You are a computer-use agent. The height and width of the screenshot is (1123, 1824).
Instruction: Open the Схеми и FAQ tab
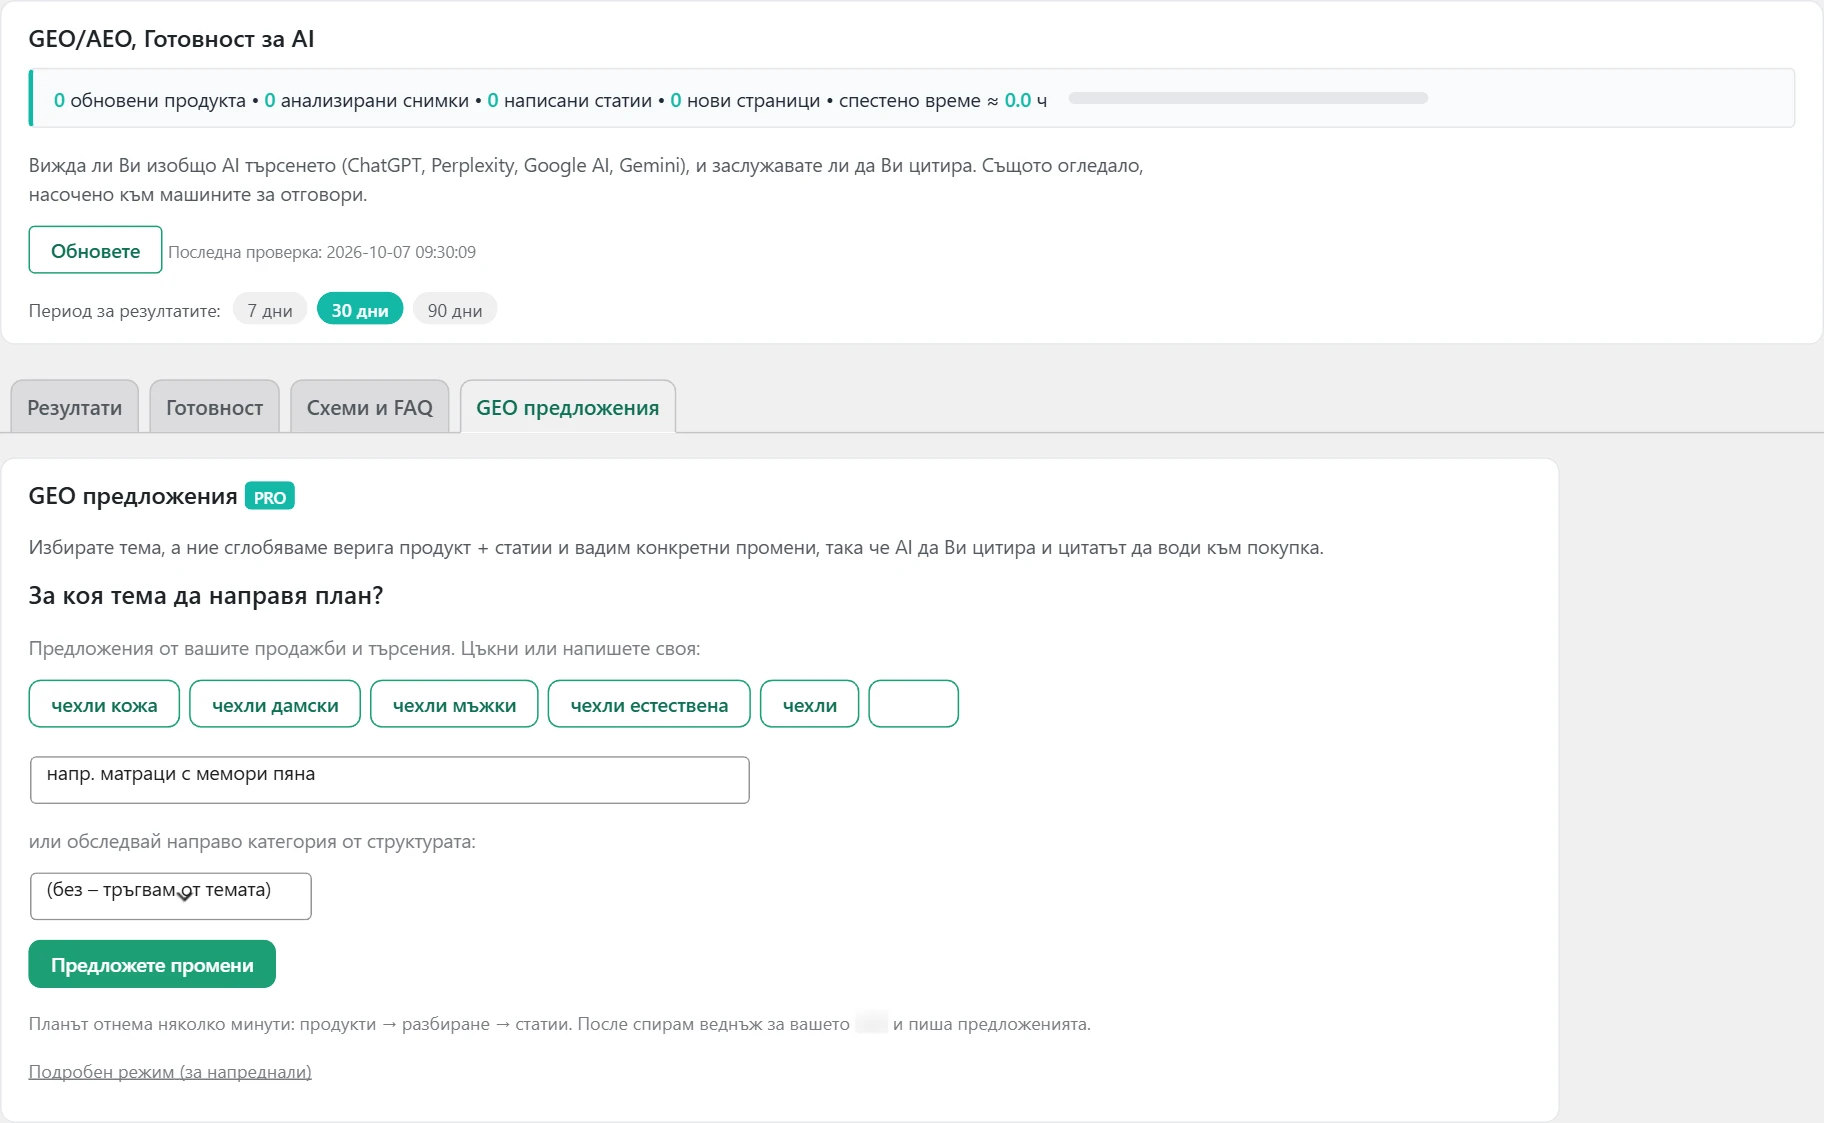(369, 407)
